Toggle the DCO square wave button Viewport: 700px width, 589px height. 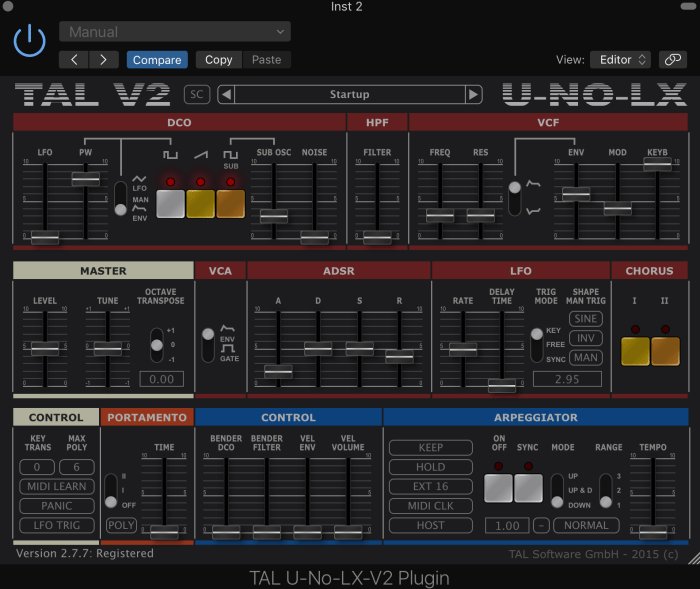coord(170,203)
